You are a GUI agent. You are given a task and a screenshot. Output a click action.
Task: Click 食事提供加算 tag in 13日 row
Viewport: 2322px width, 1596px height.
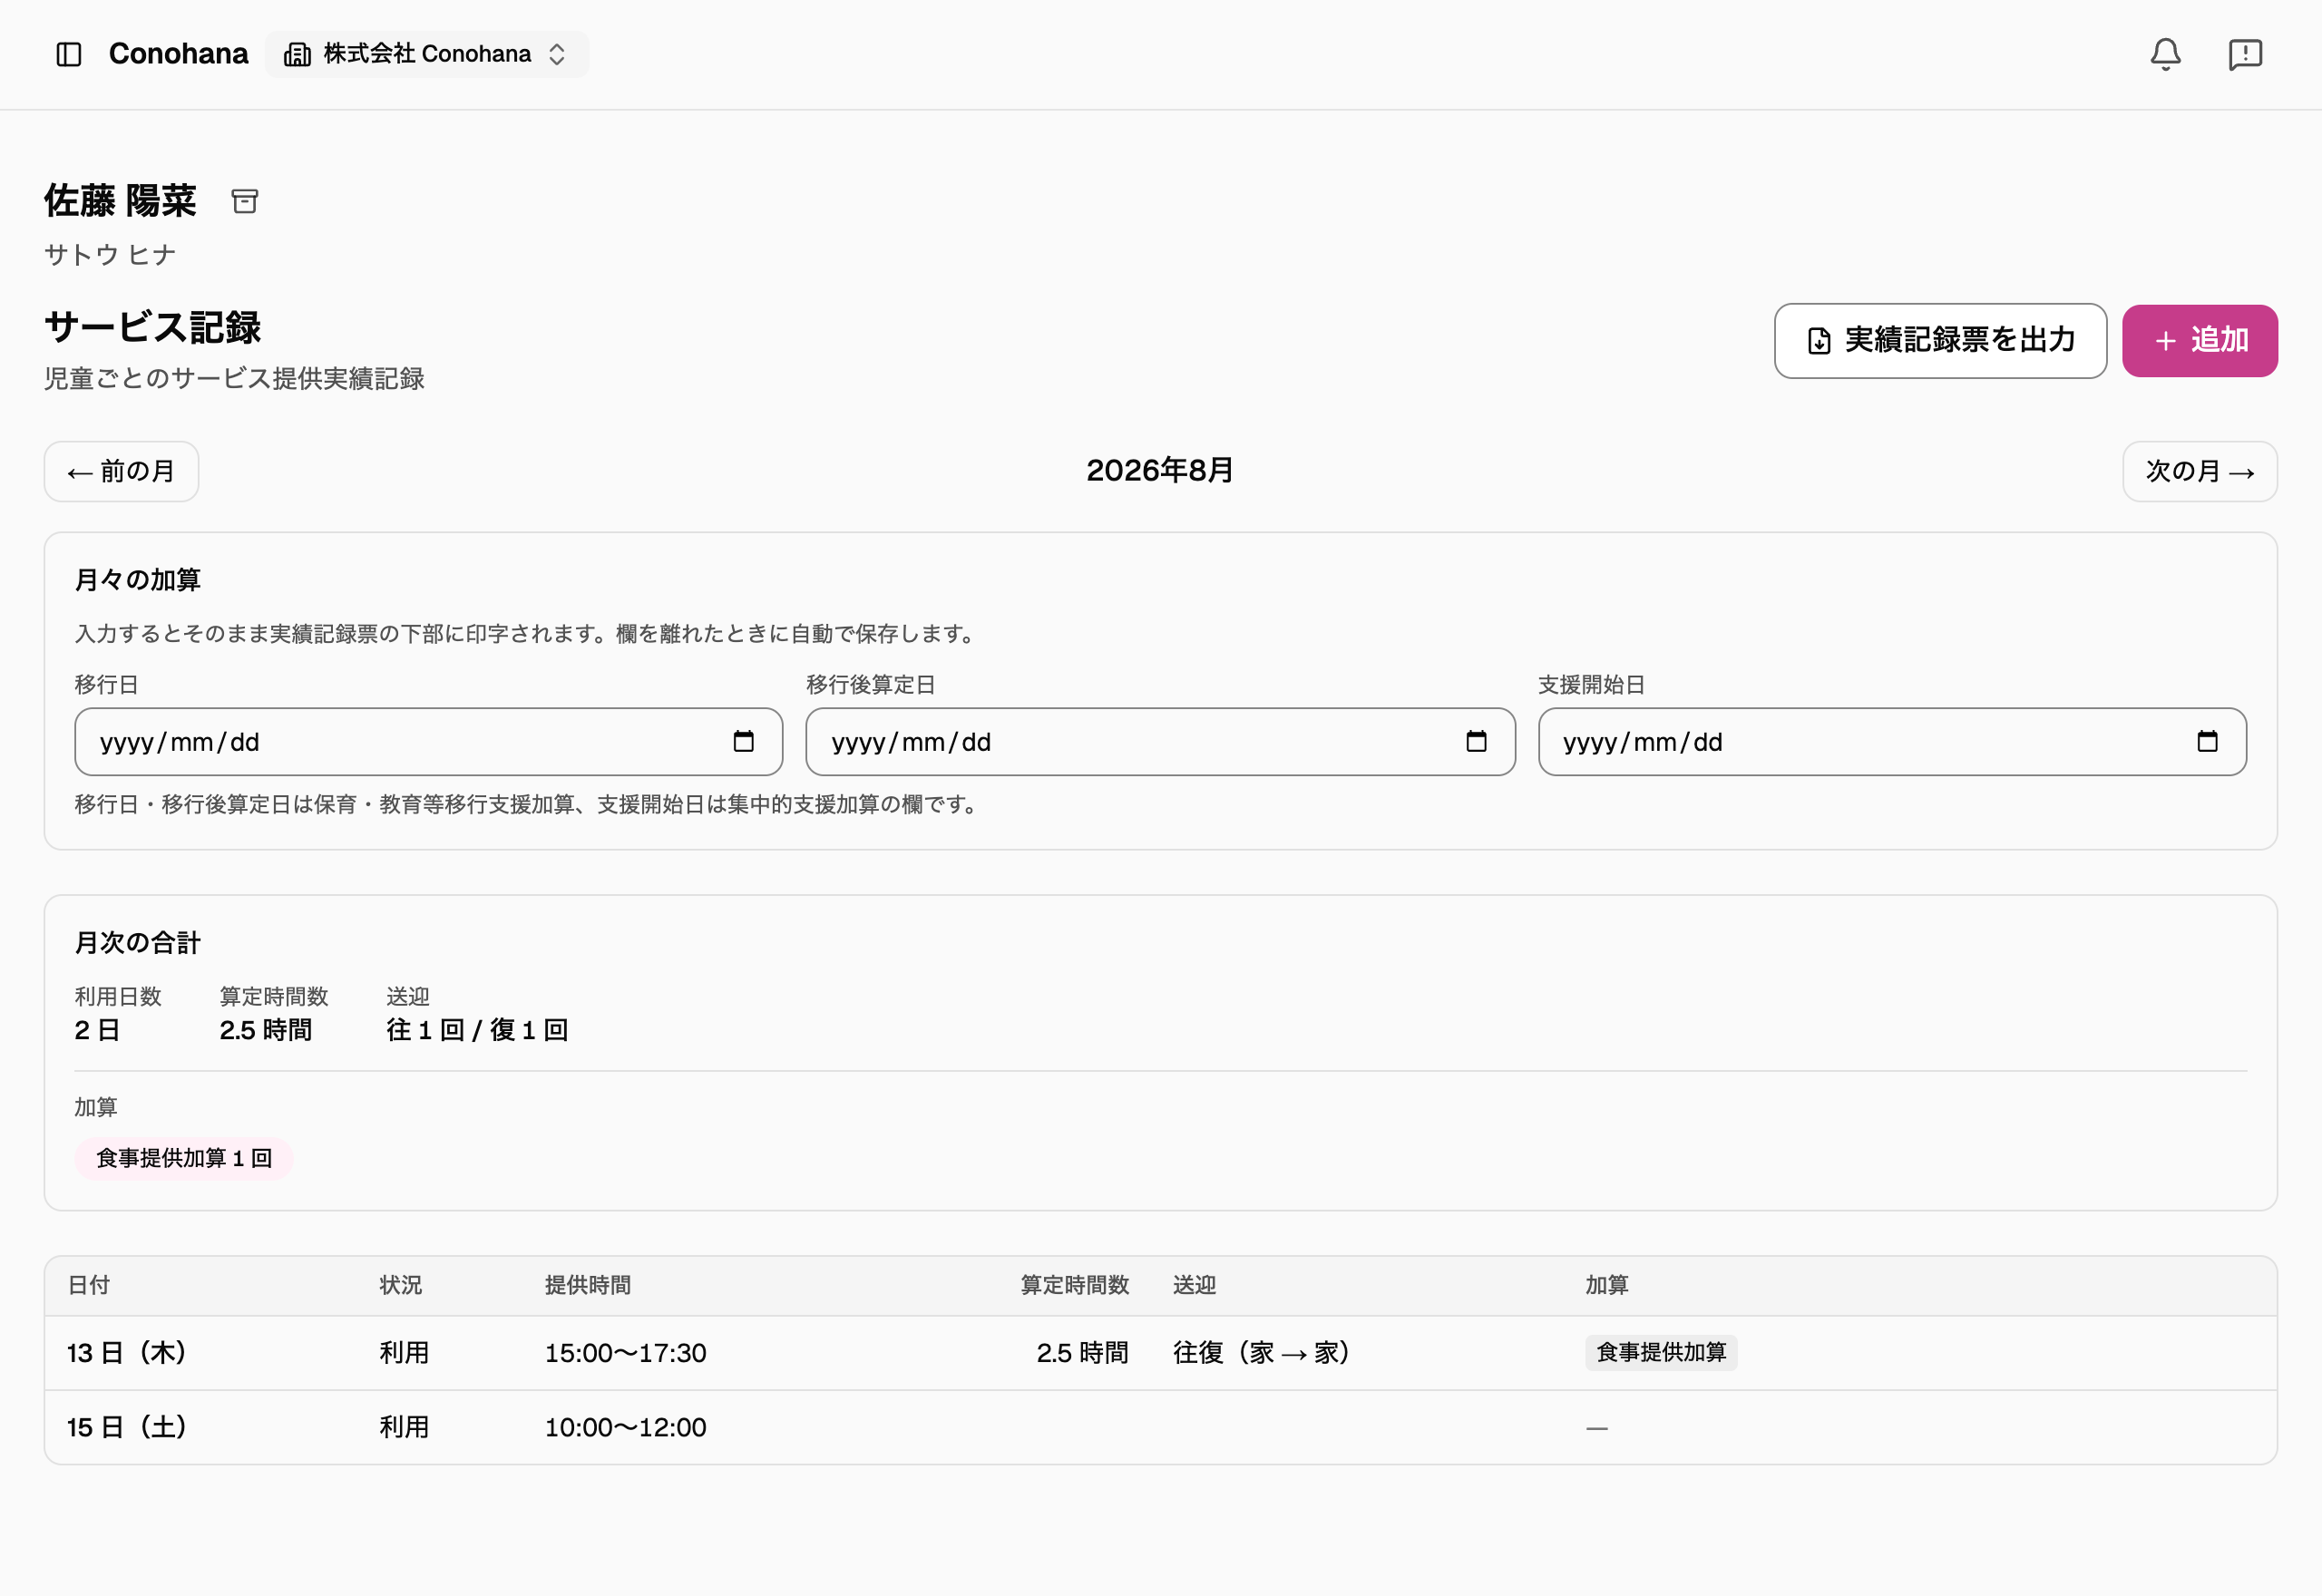point(1661,1352)
